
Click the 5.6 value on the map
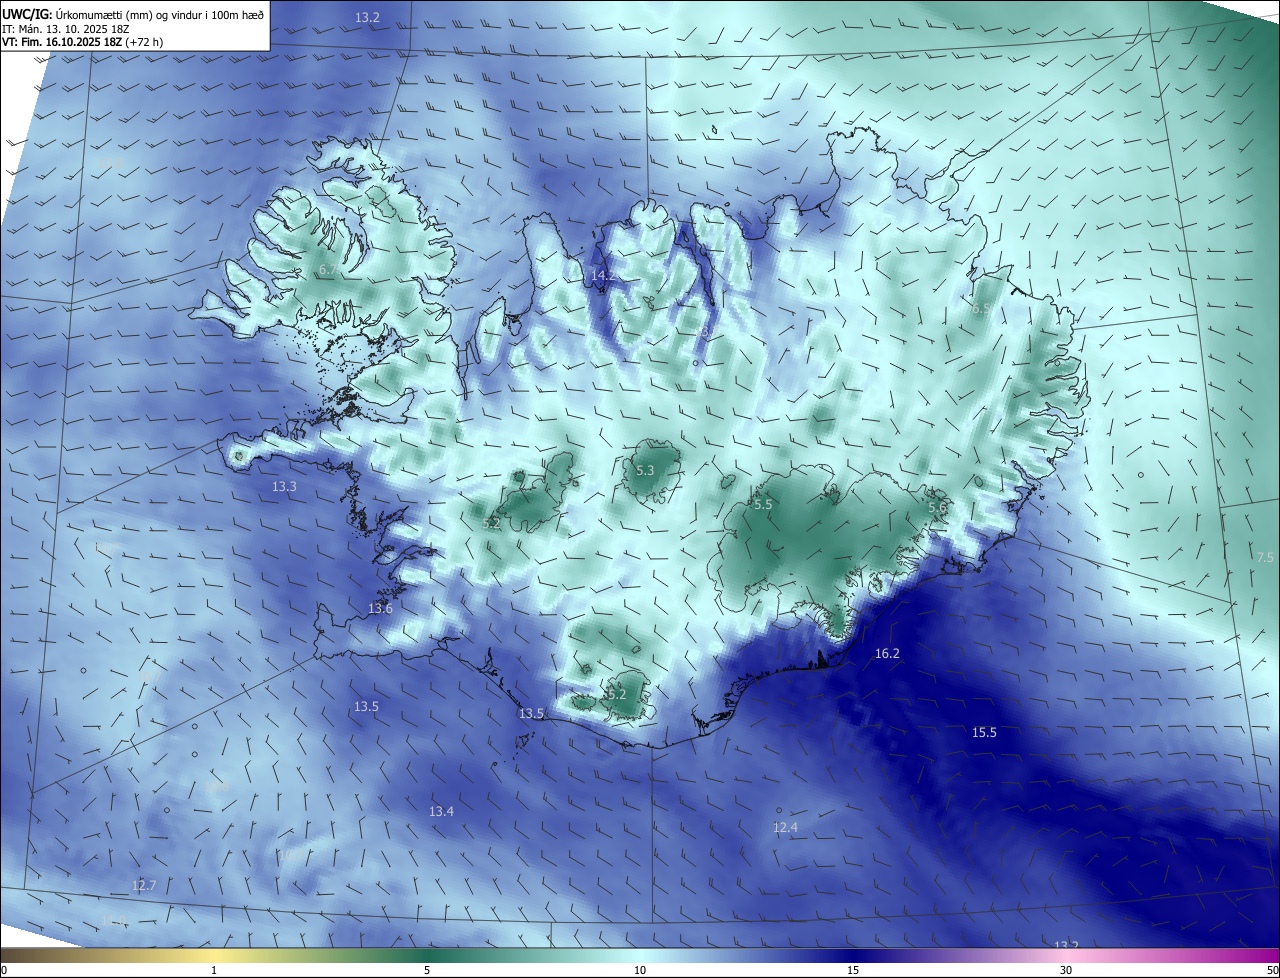937,508
